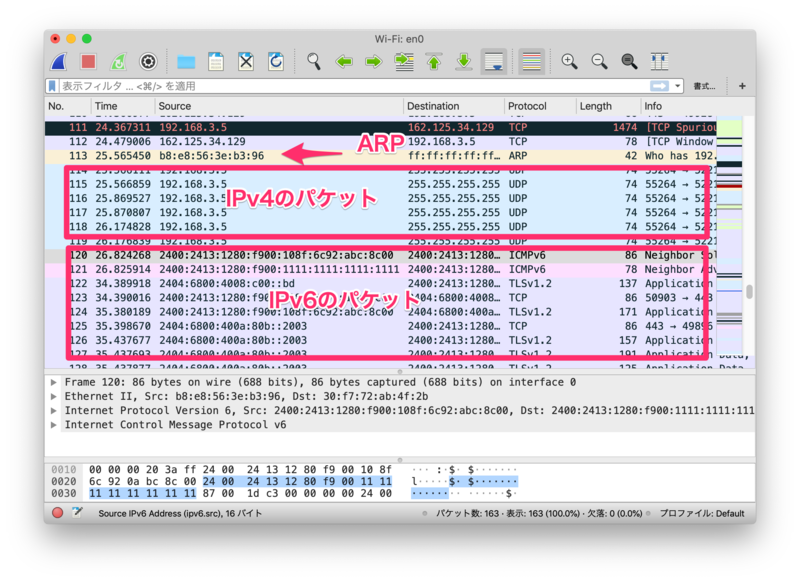Select the ARP packet 113 row
Image resolution: width=800 pixels, height=582 pixels.
(x=381, y=156)
